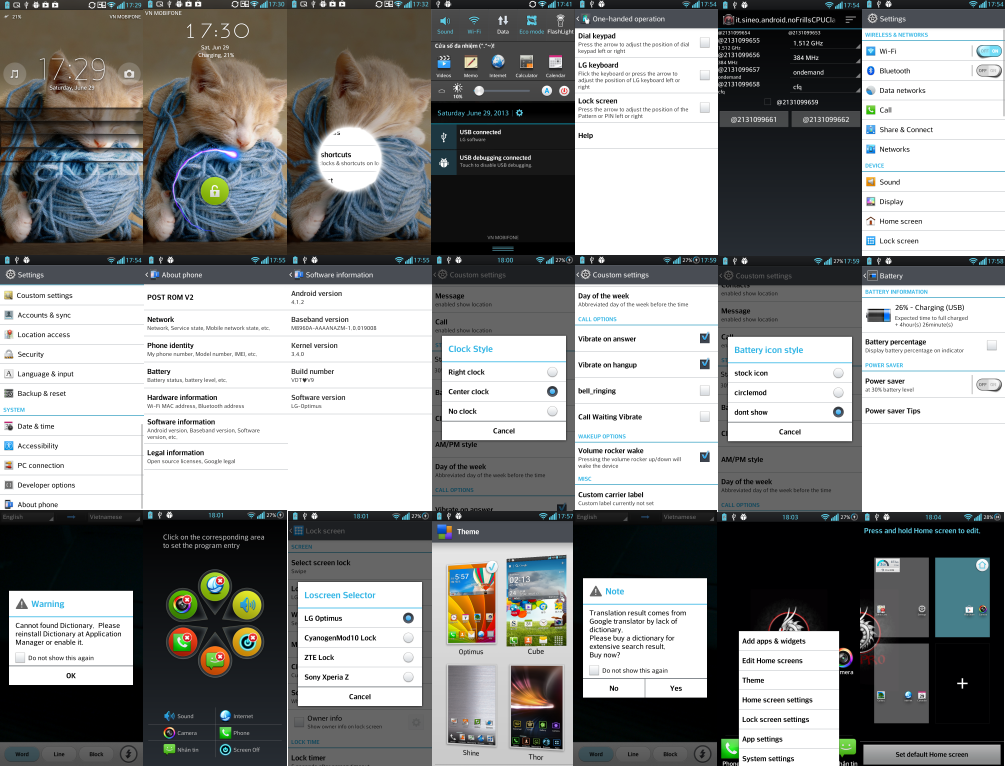This screenshot has height=766, width=1005.
Task: Open the 1,512 GHz frequency dropdown
Action: (826, 44)
